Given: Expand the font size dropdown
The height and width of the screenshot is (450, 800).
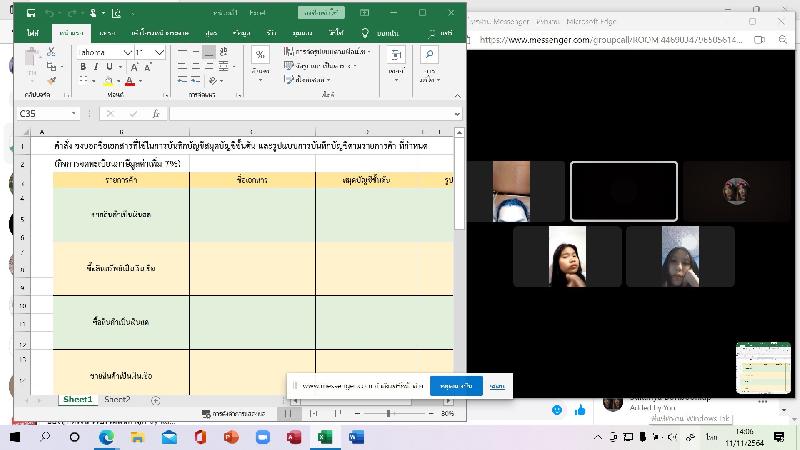Looking at the screenshot, I should [160, 52].
